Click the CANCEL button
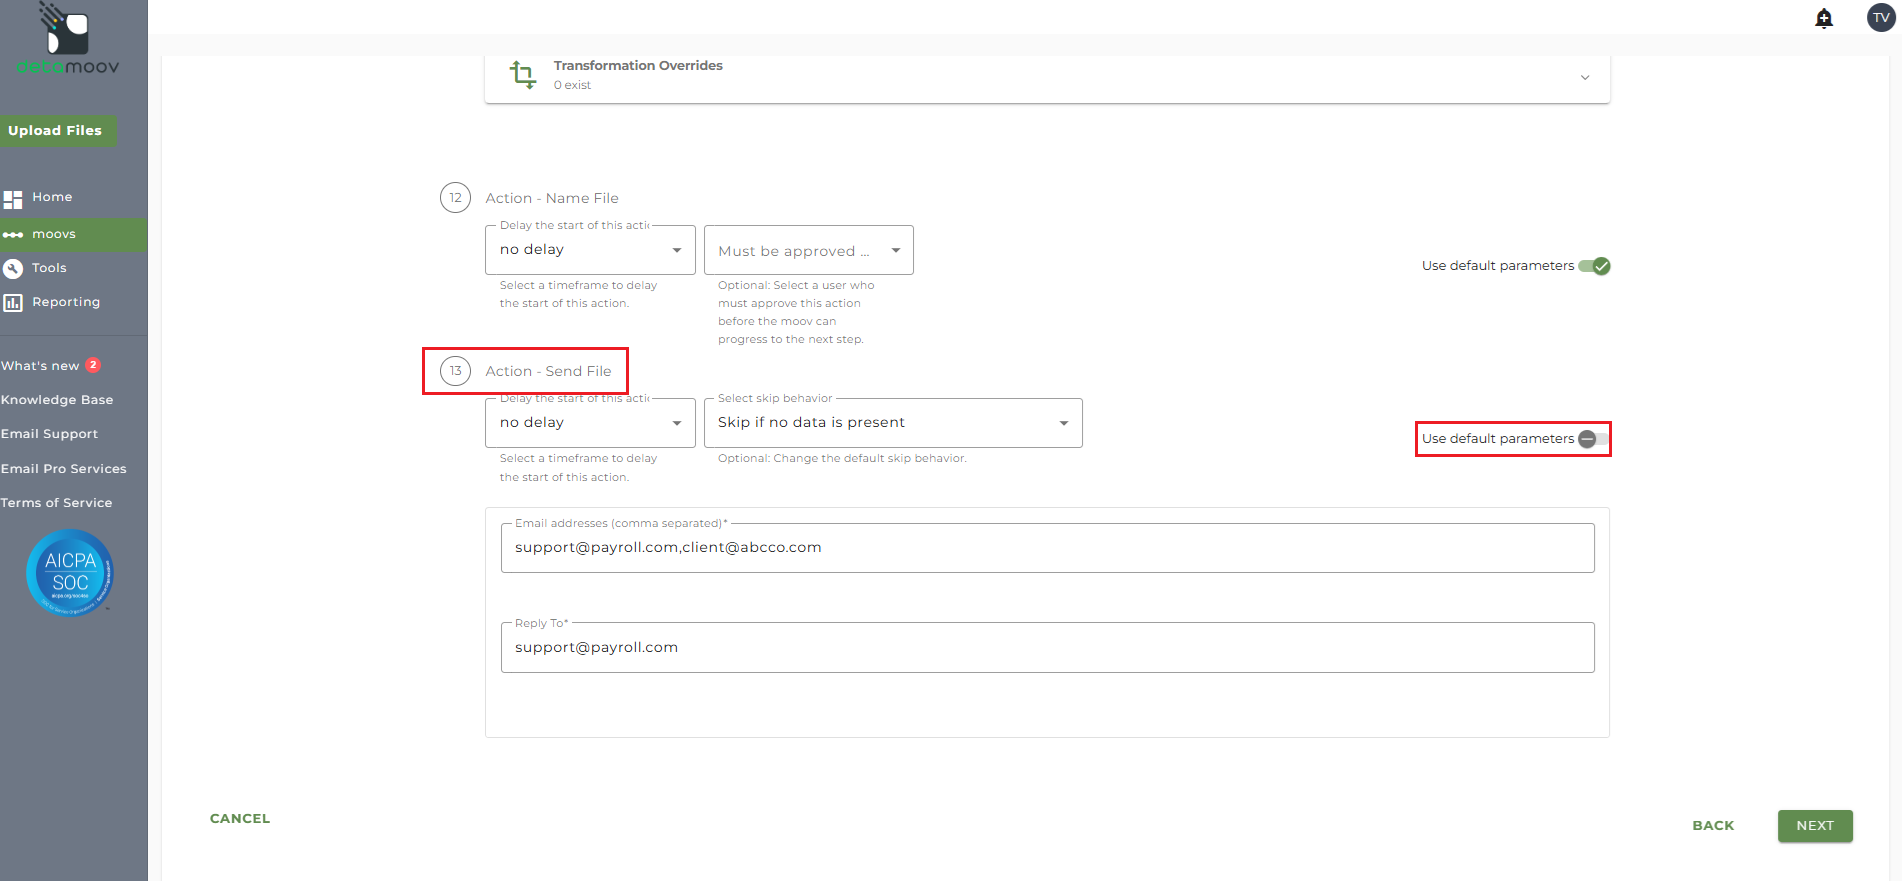1902x881 pixels. pyautogui.click(x=240, y=818)
